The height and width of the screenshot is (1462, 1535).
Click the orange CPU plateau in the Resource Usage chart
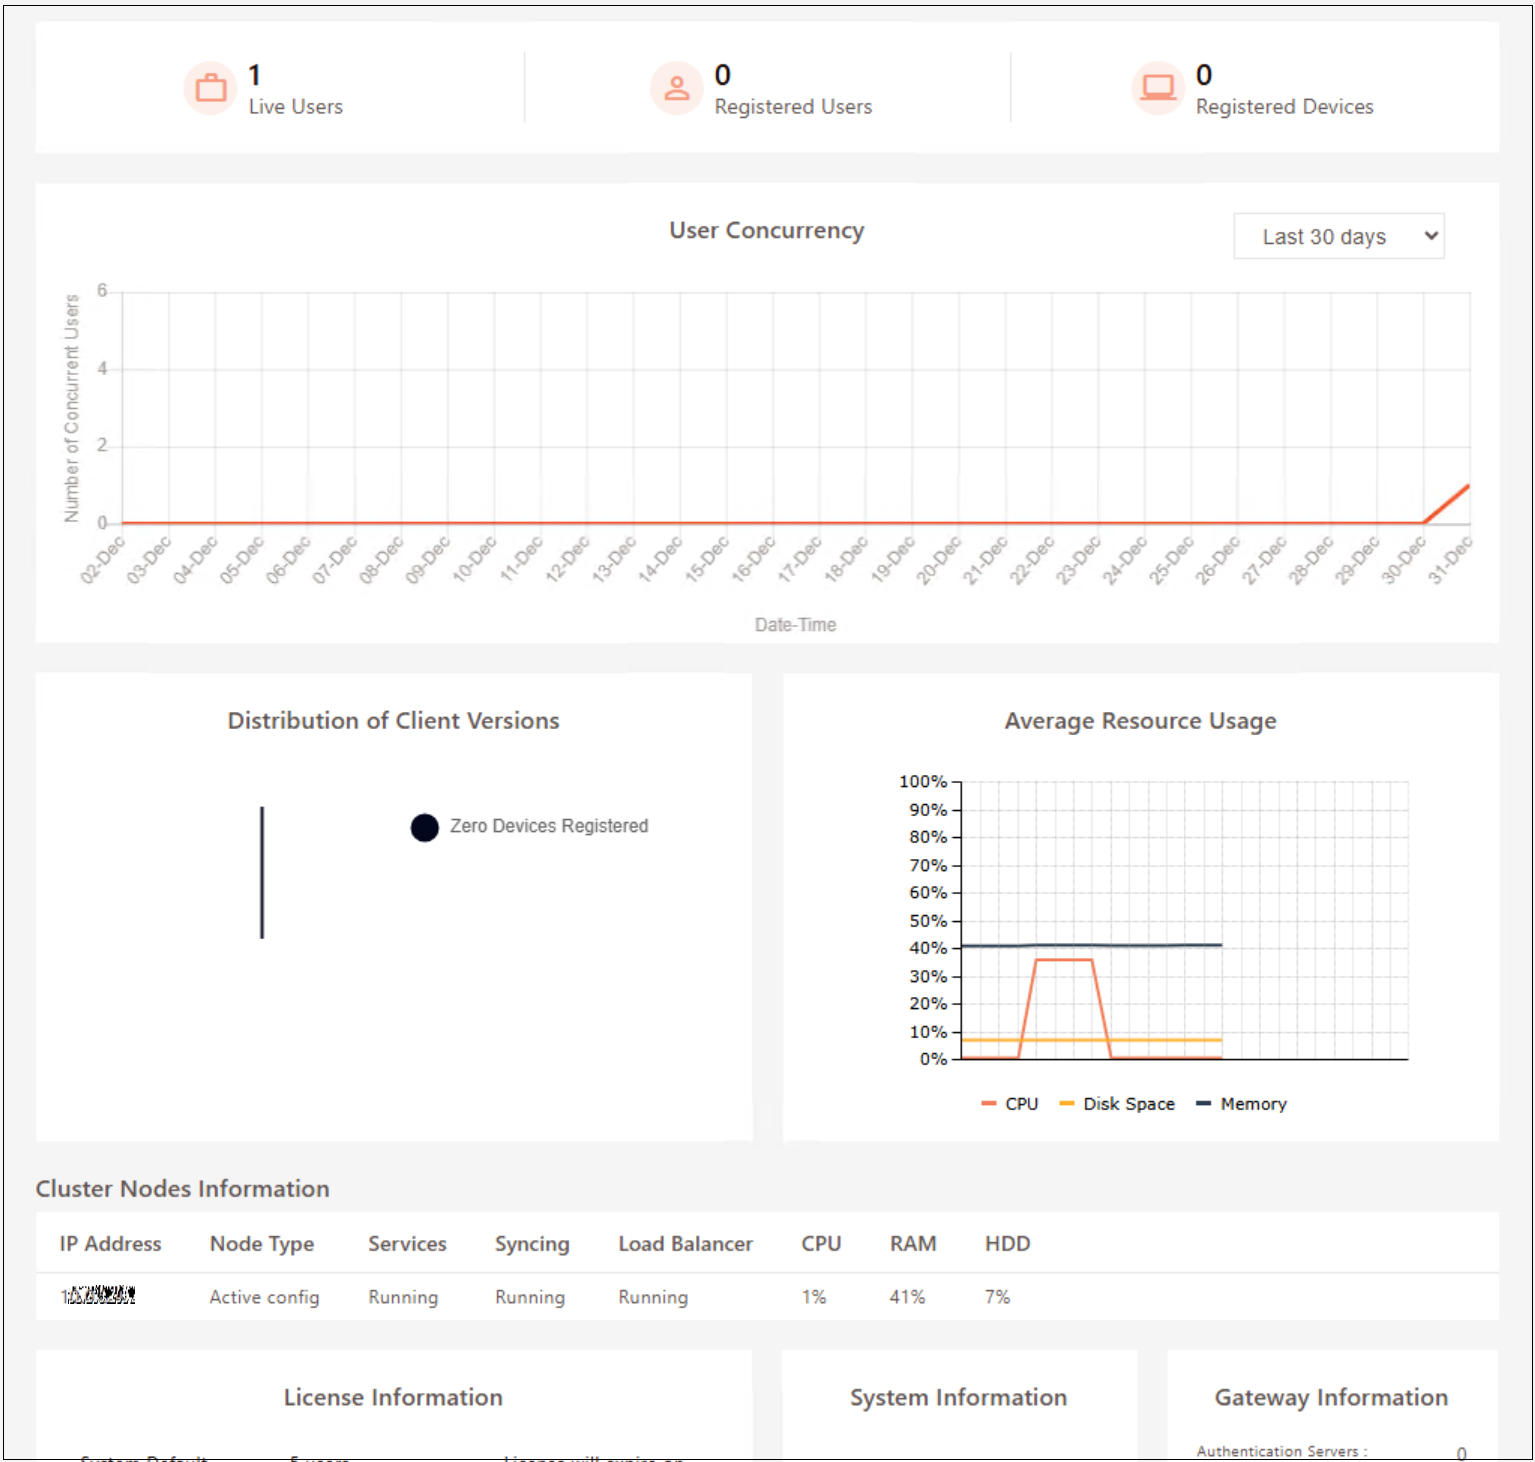(x=1063, y=960)
